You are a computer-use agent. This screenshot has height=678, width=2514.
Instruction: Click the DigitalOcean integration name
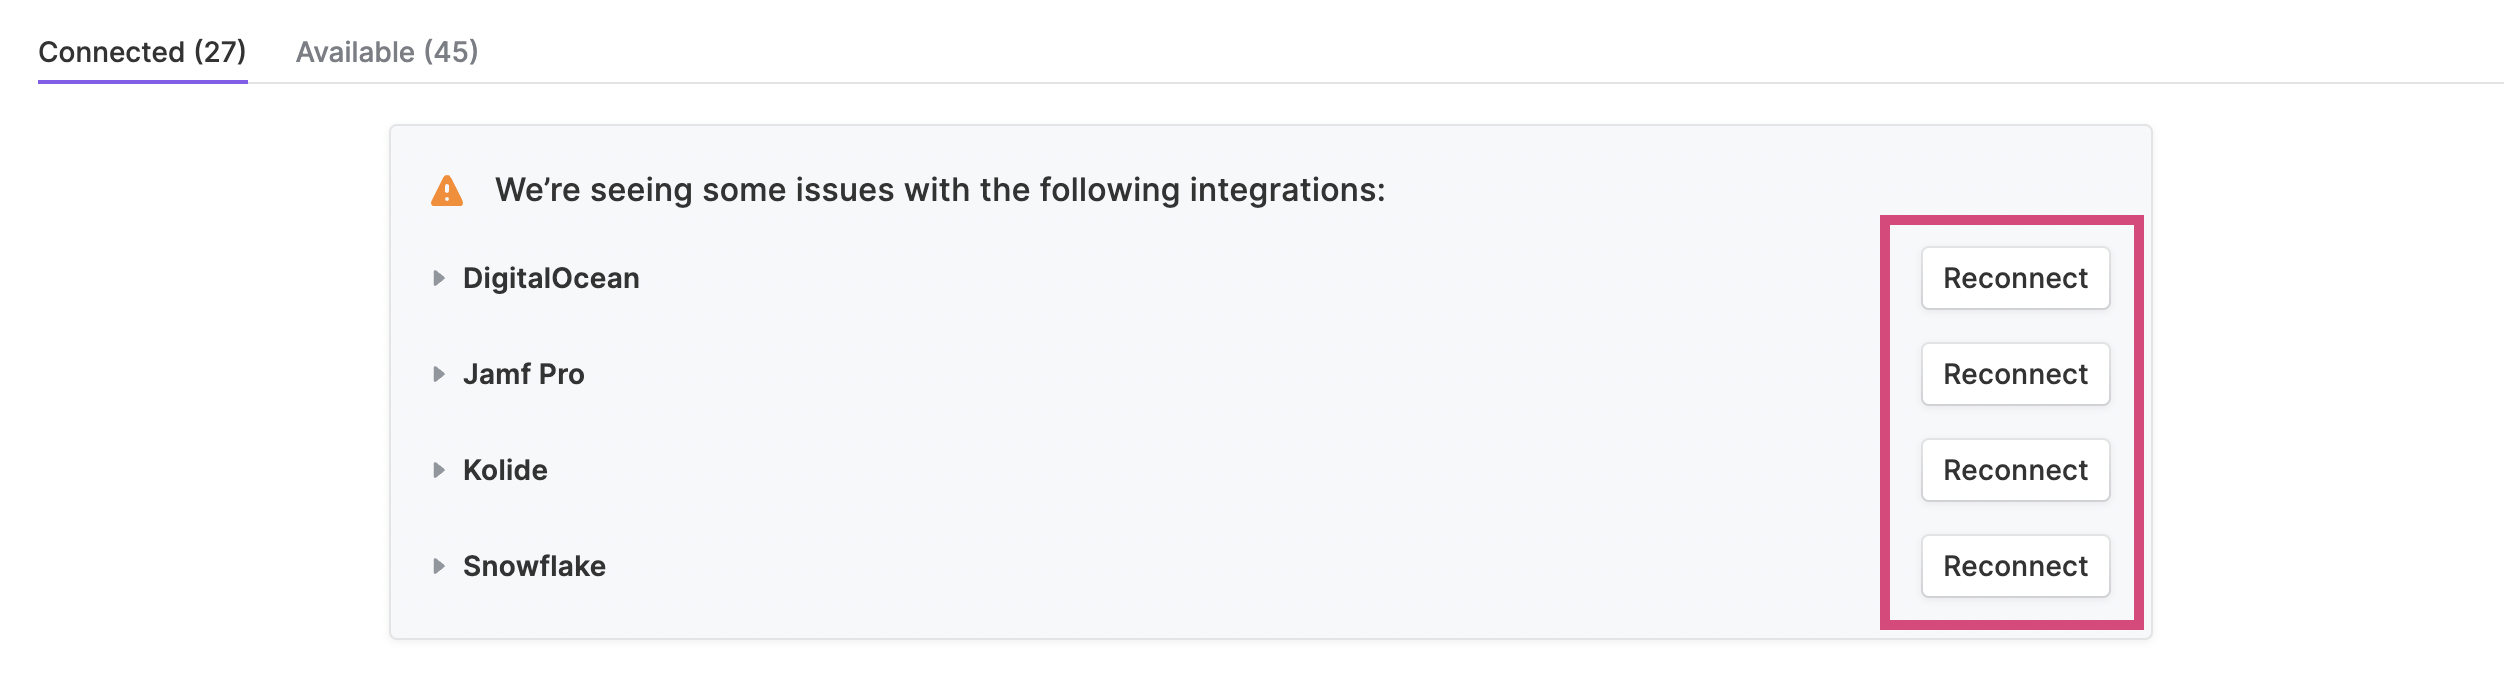point(551,278)
